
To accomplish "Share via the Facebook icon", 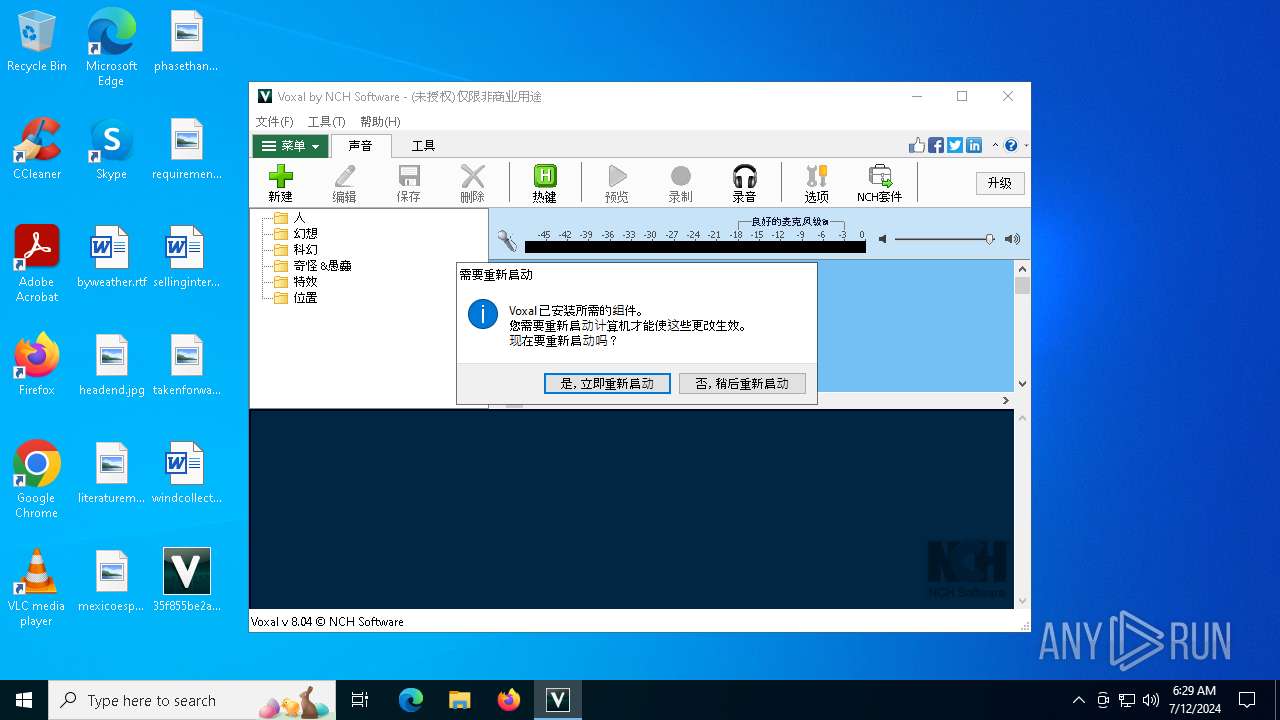I will pyautogui.click(x=936, y=145).
